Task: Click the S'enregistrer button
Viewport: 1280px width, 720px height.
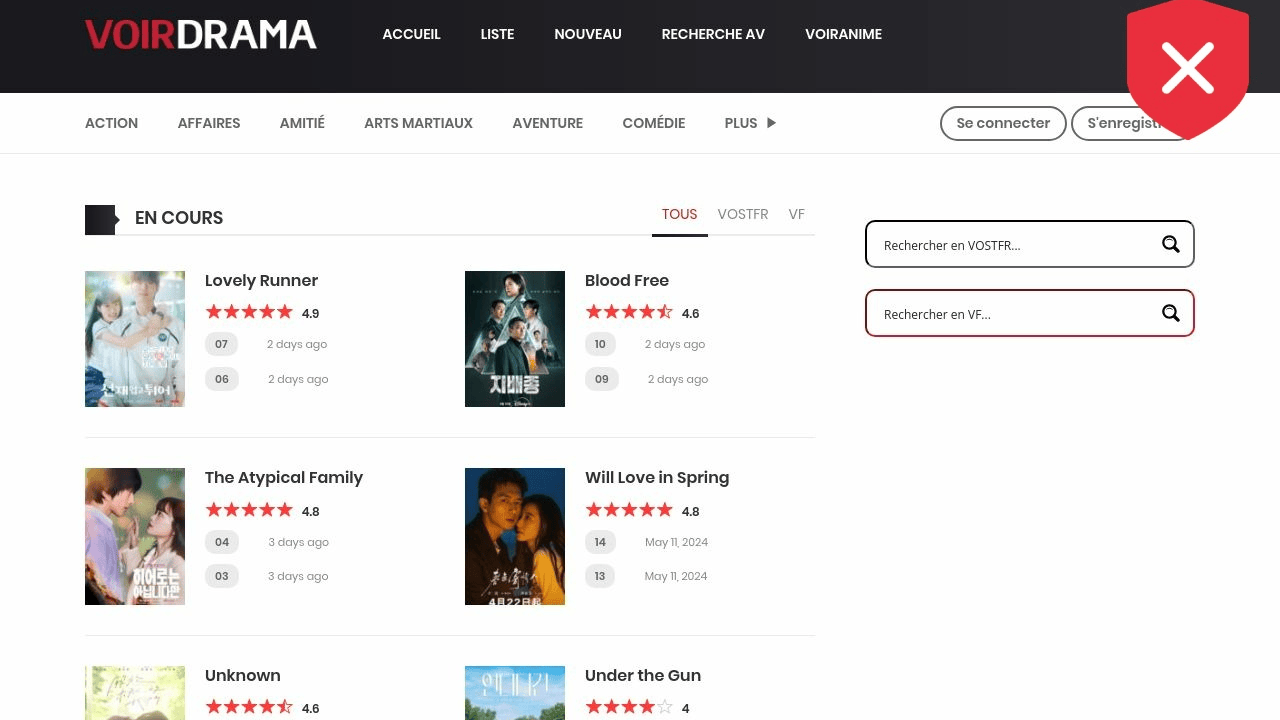Action: click(1130, 123)
